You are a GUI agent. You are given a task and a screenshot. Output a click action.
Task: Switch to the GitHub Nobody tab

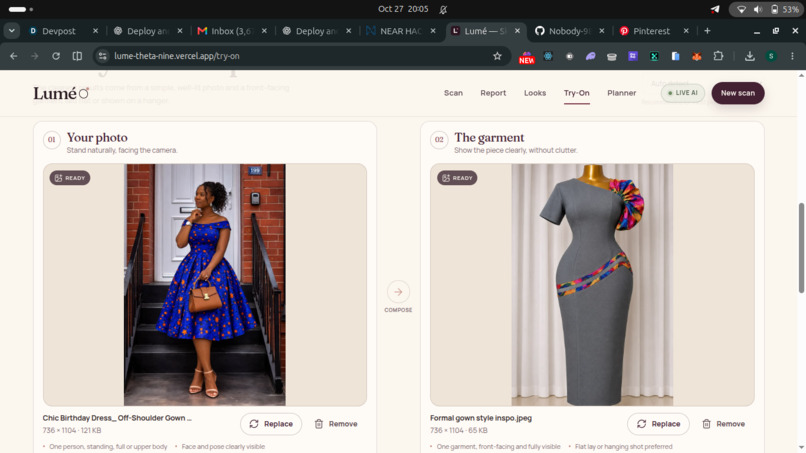point(569,31)
